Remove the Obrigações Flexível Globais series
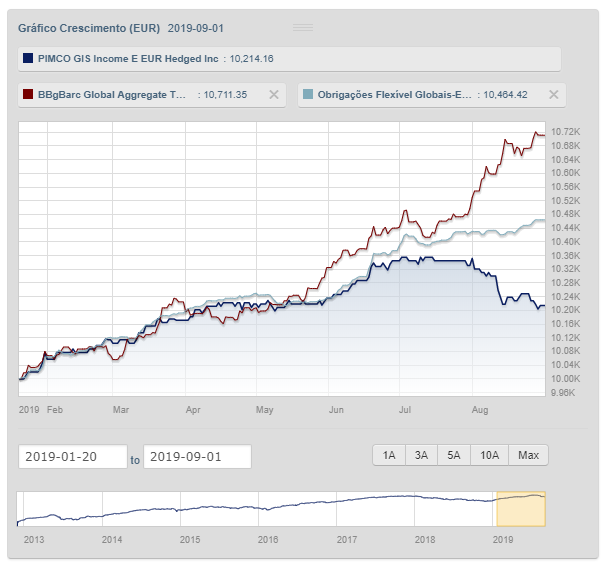Viewport: 608px width, 571px height. click(553, 94)
